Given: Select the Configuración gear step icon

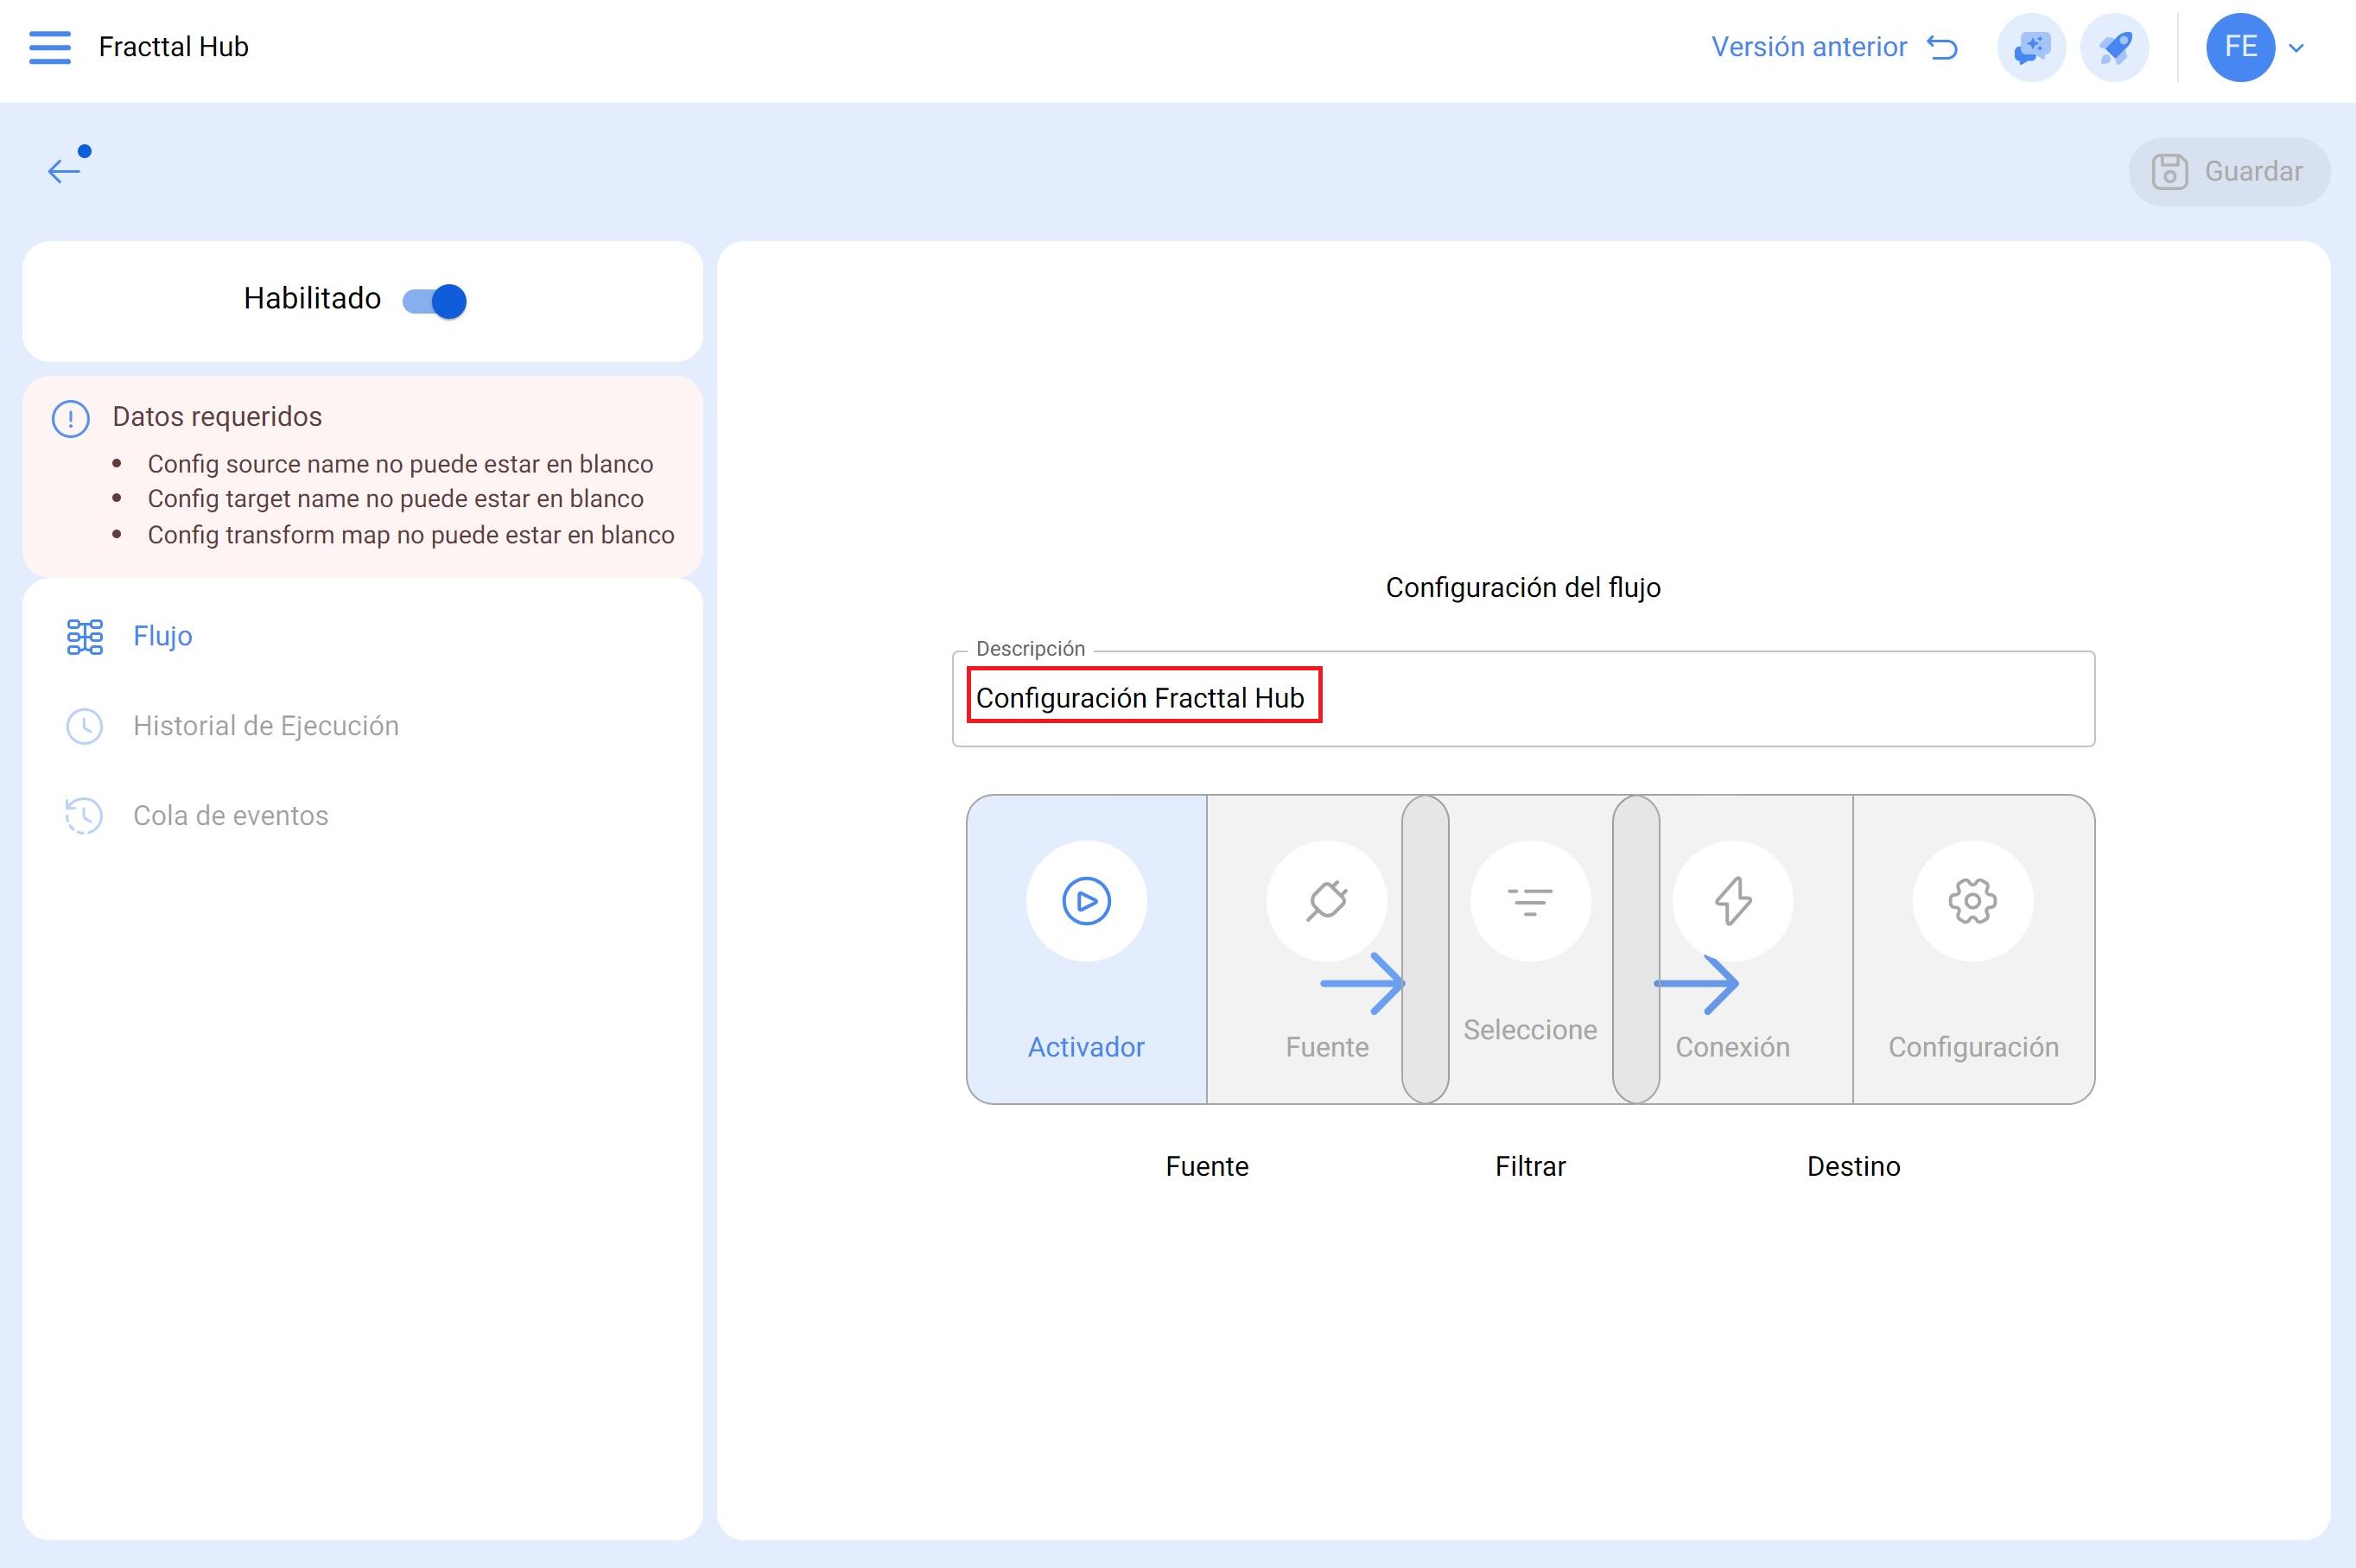Looking at the screenshot, I should click(x=1972, y=901).
